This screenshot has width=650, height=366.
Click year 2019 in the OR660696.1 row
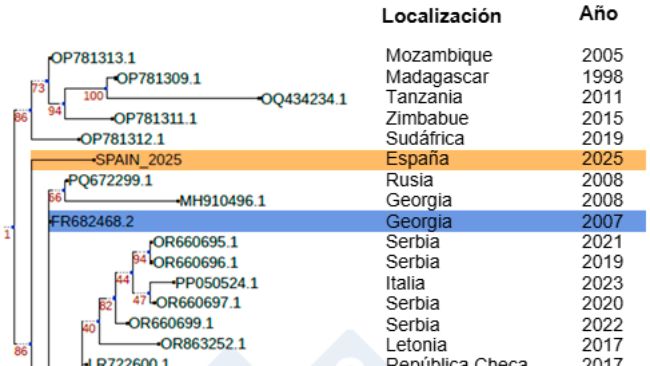click(x=602, y=262)
